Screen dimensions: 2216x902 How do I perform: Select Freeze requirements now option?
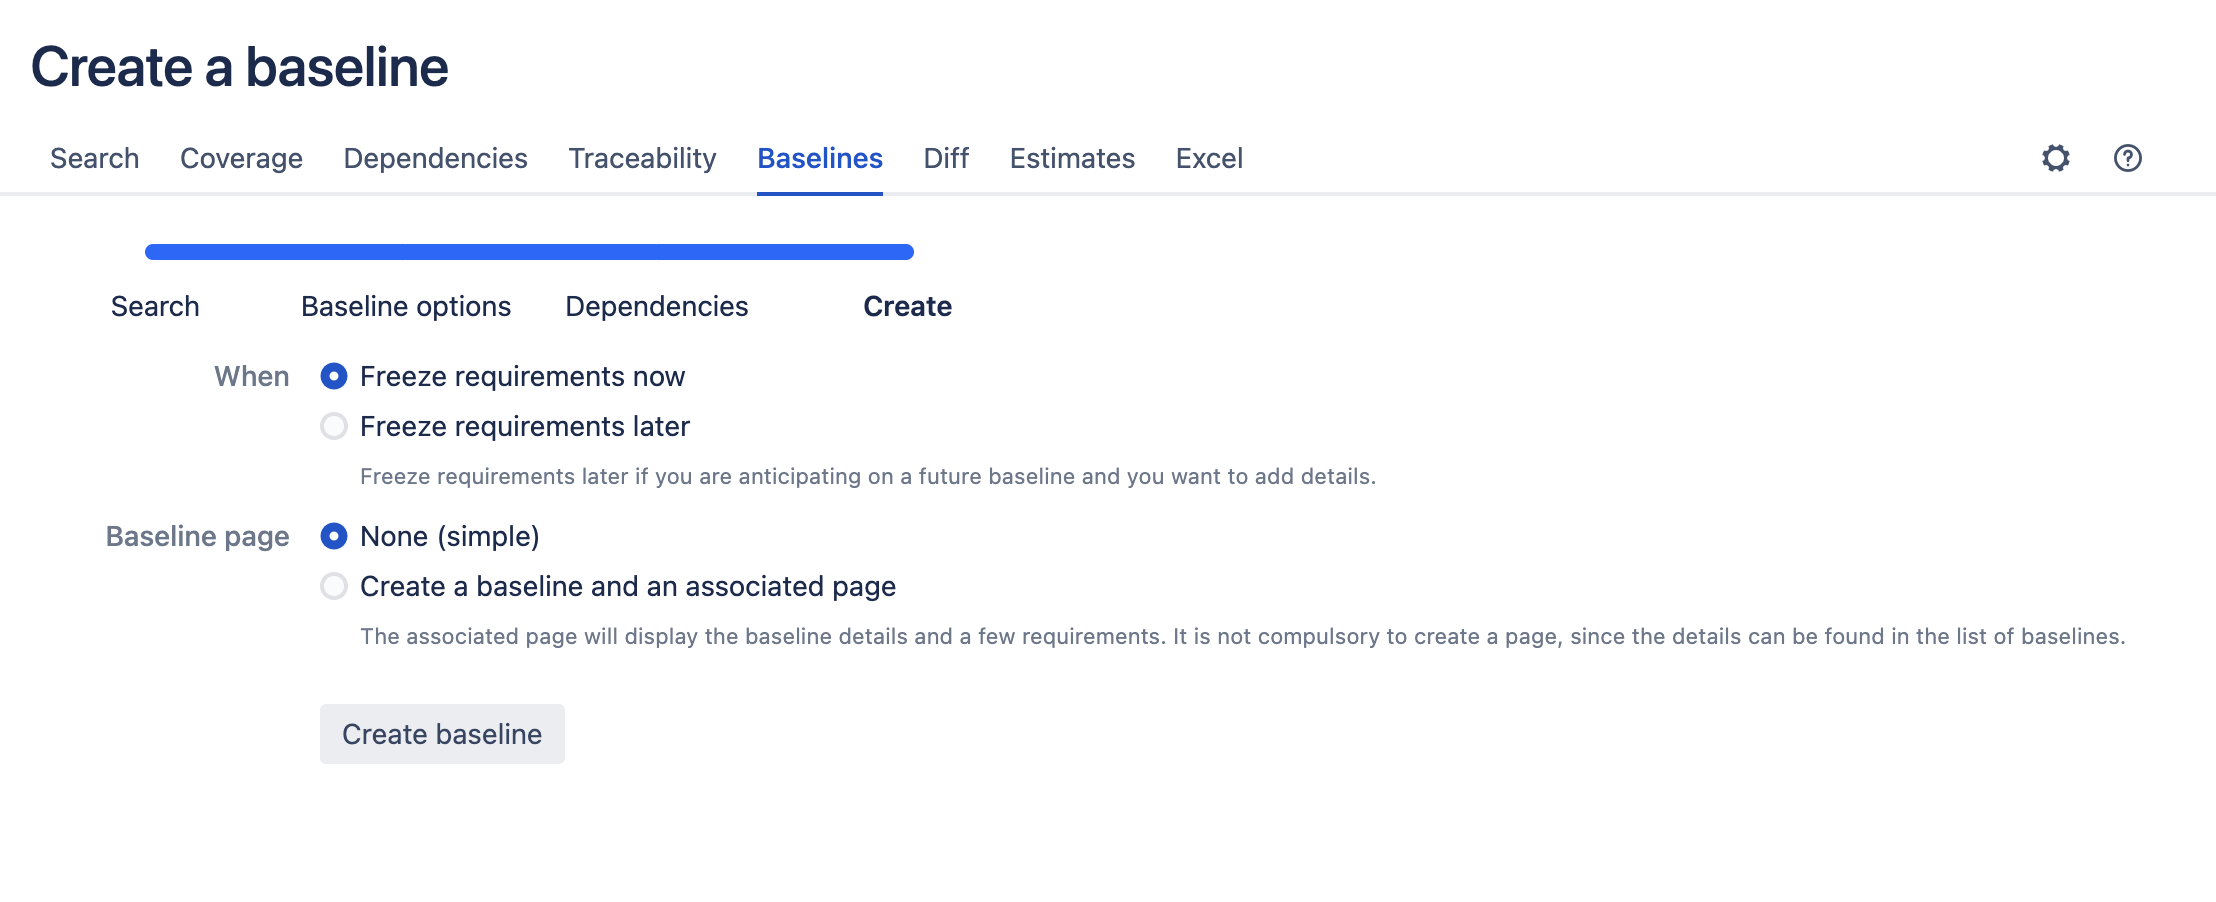334,377
